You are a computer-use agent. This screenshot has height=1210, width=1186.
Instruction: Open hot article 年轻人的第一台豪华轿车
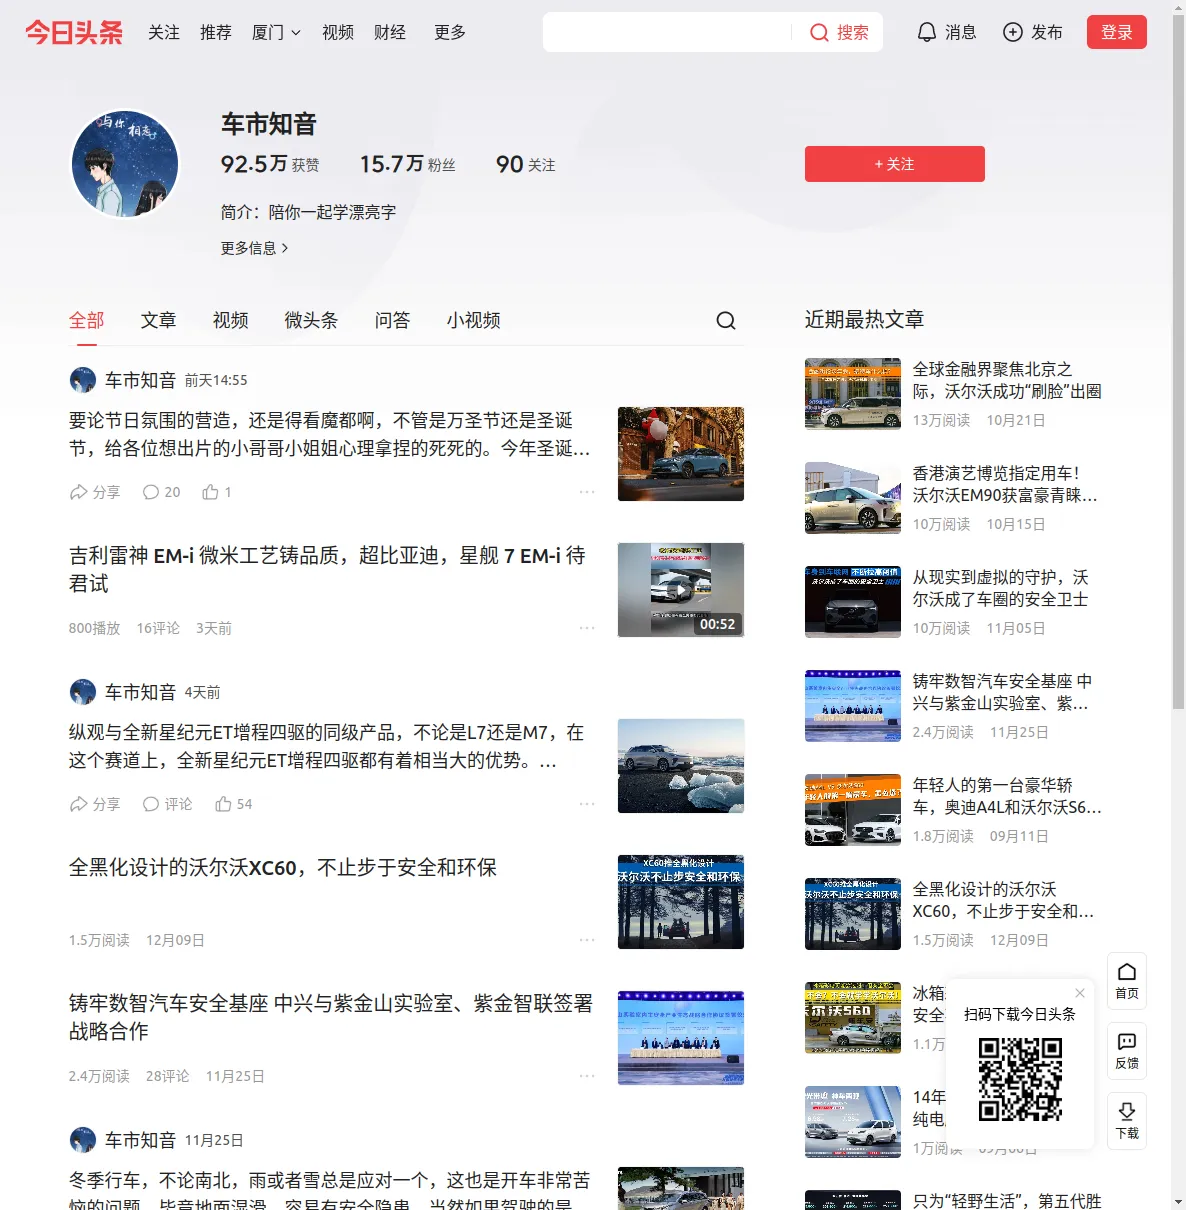click(x=1007, y=796)
